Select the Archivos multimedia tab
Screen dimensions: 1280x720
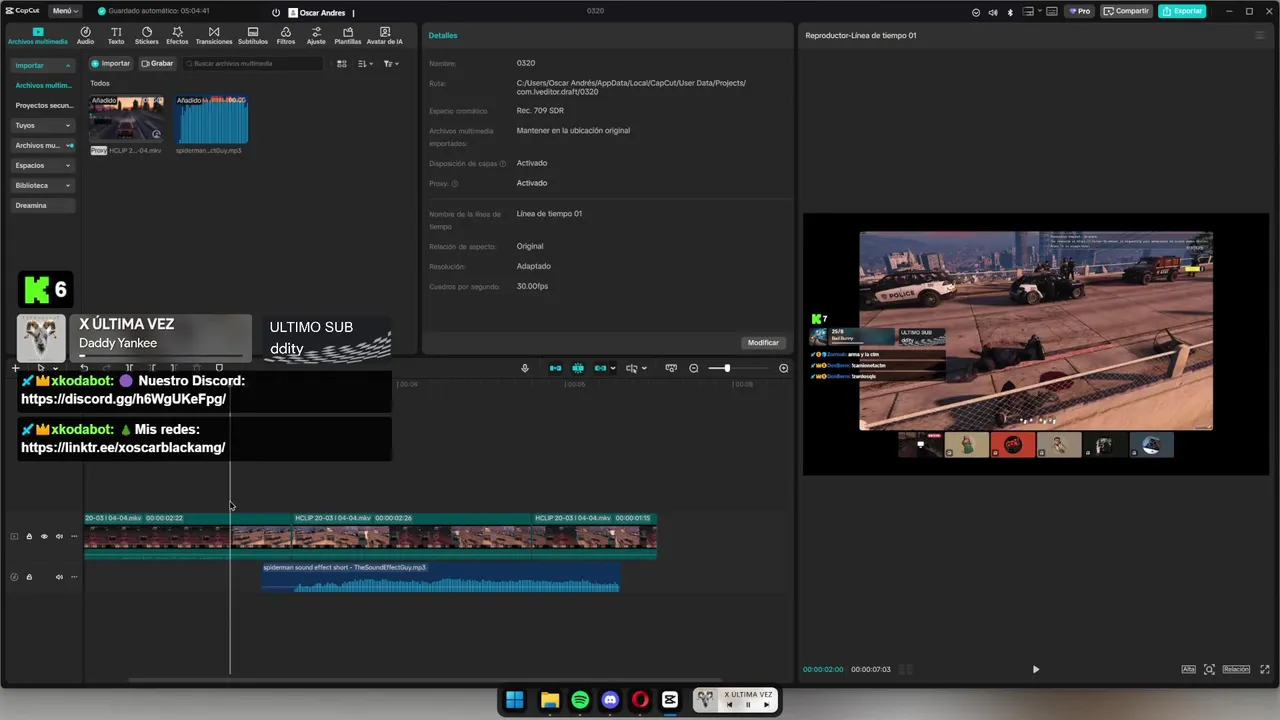(x=38, y=36)
